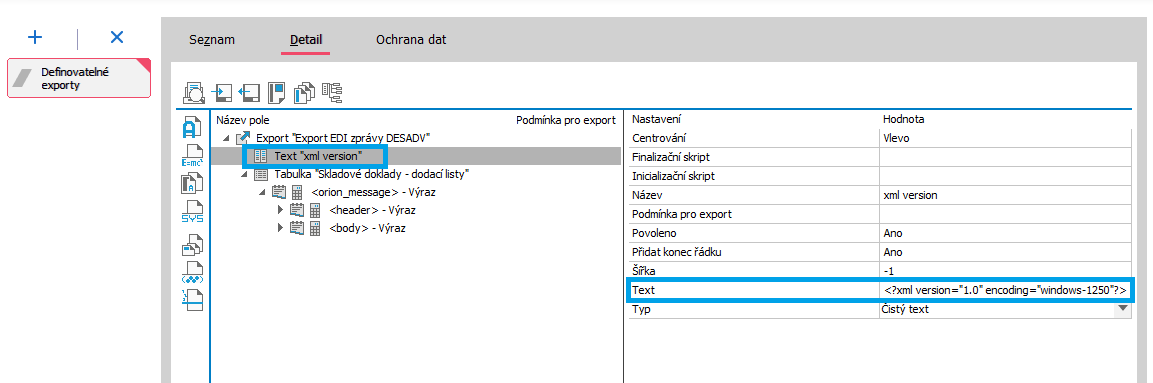1153x383 pixels.
Task: Click the bookmarked document toolbar icon
Action: [276, 93]
